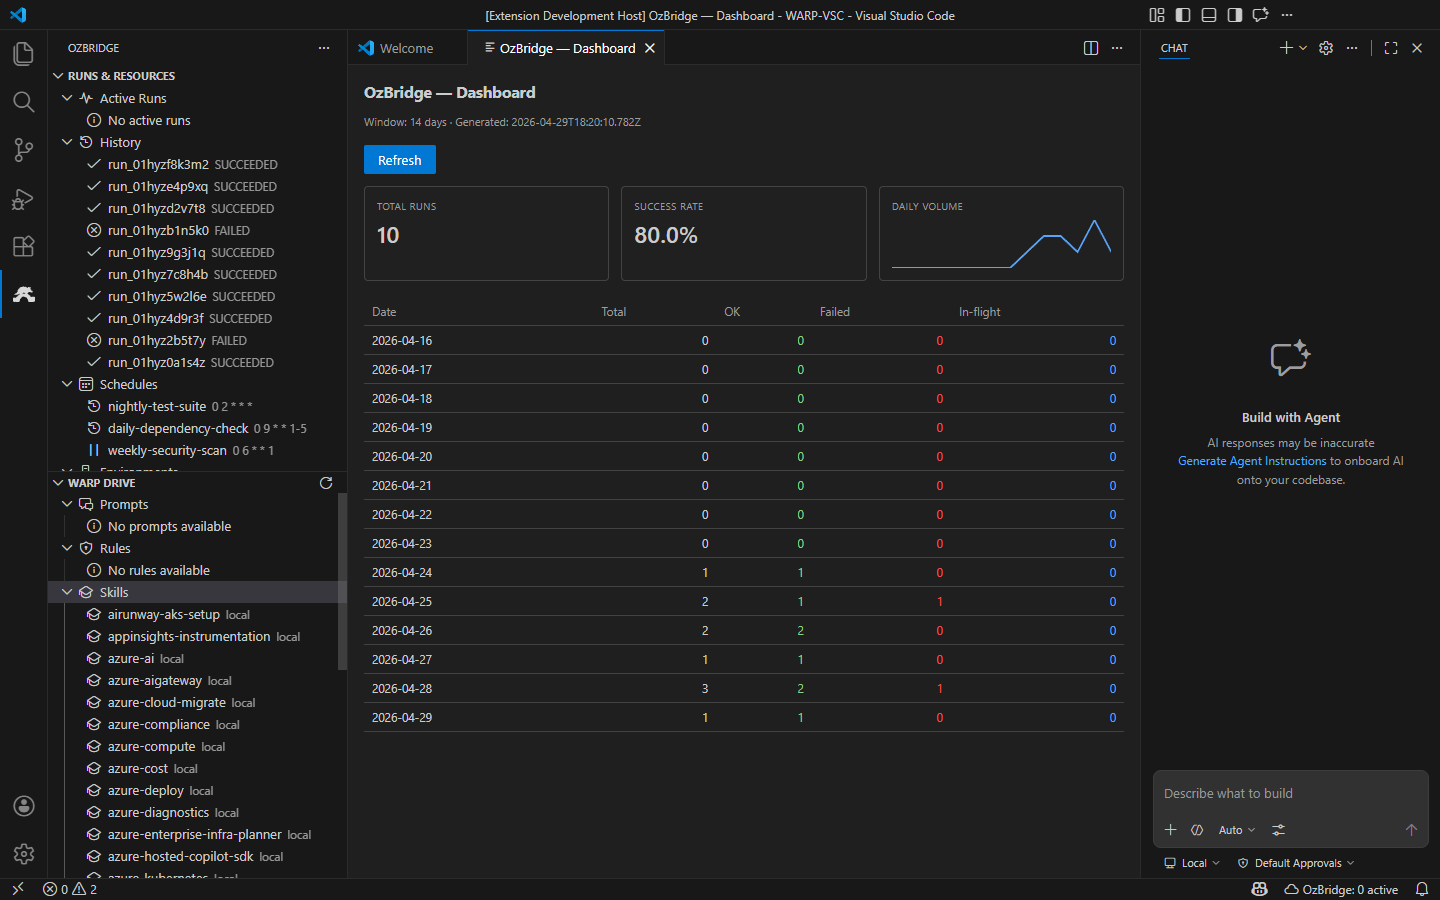Screen dimensions: 1440x900
Task: Click the 2026-04-28 date row
Action: (743, 688)
